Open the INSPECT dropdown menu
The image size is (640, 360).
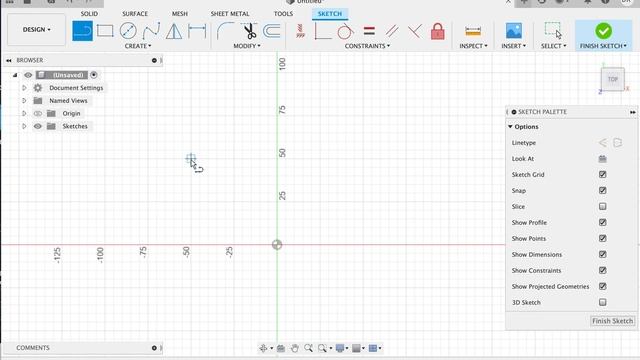click(473, 46)
